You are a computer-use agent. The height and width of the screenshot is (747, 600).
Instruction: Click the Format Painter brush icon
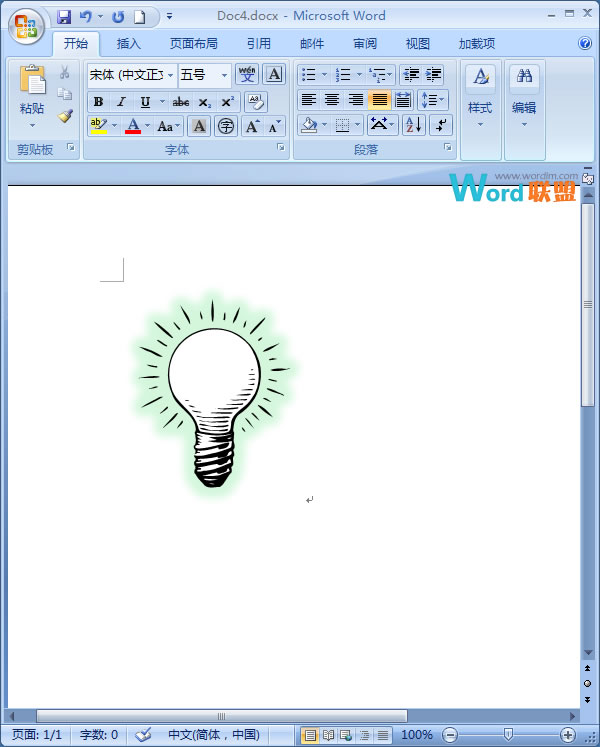65,116
